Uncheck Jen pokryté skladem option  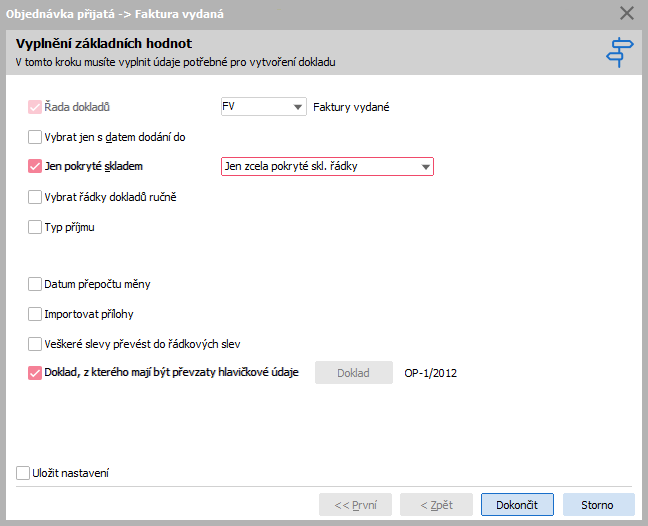click(x=36, y=167)
